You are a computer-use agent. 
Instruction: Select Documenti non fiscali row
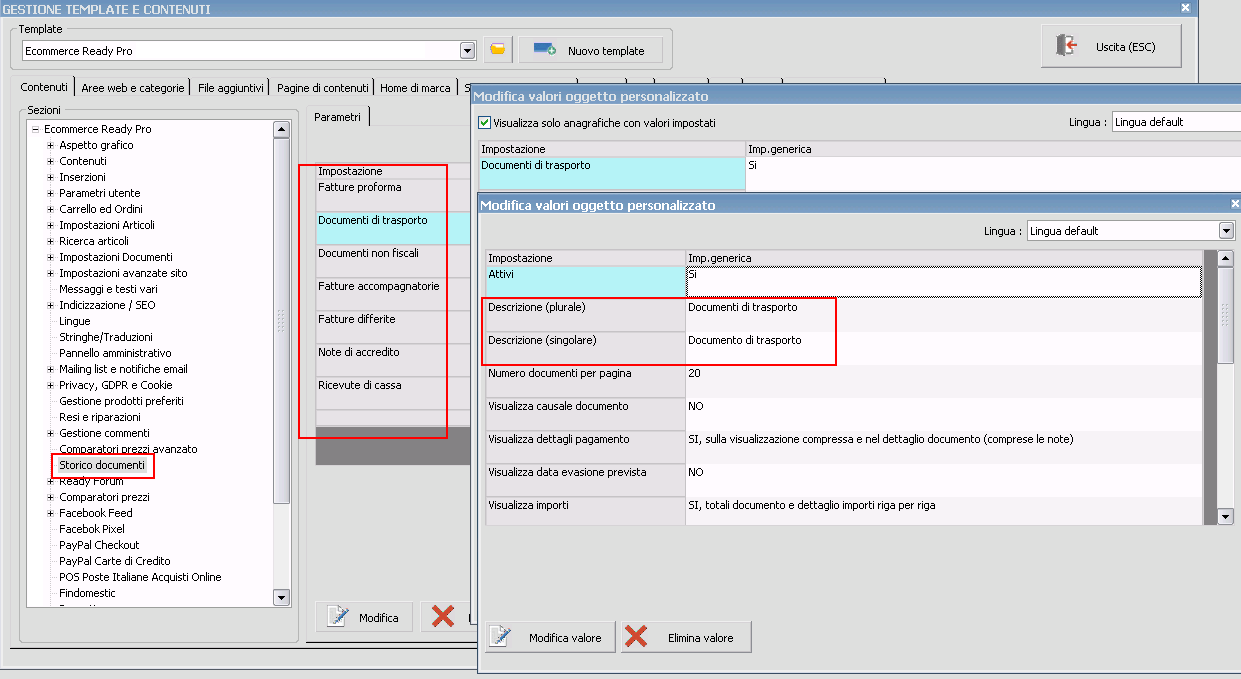(x=393, y=261)
